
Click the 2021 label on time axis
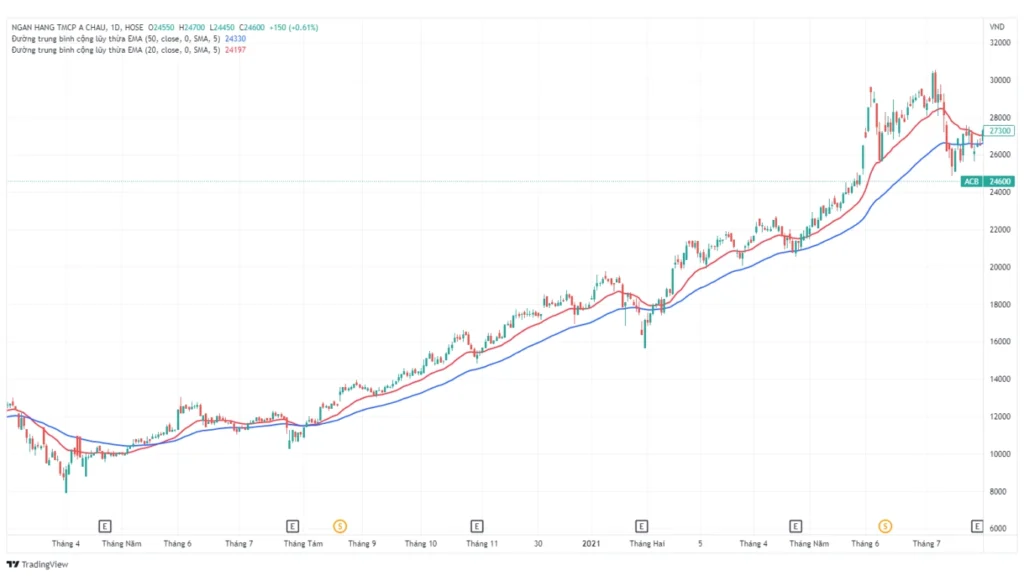point(591,544)
